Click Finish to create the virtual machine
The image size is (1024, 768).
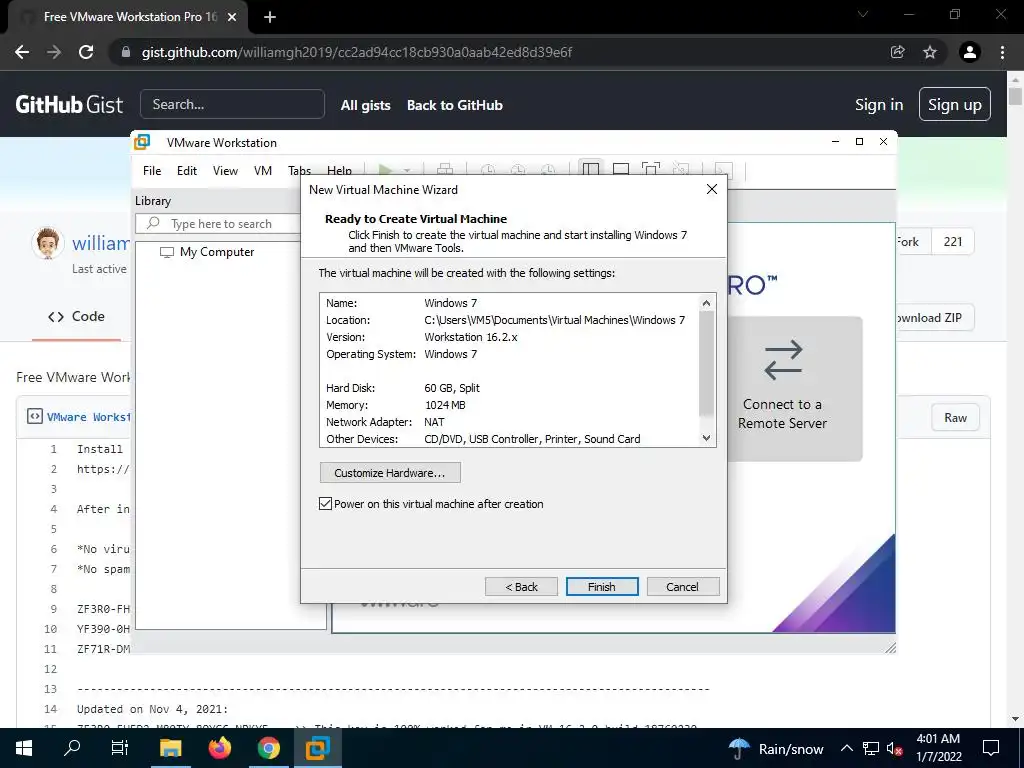(601, 586)
